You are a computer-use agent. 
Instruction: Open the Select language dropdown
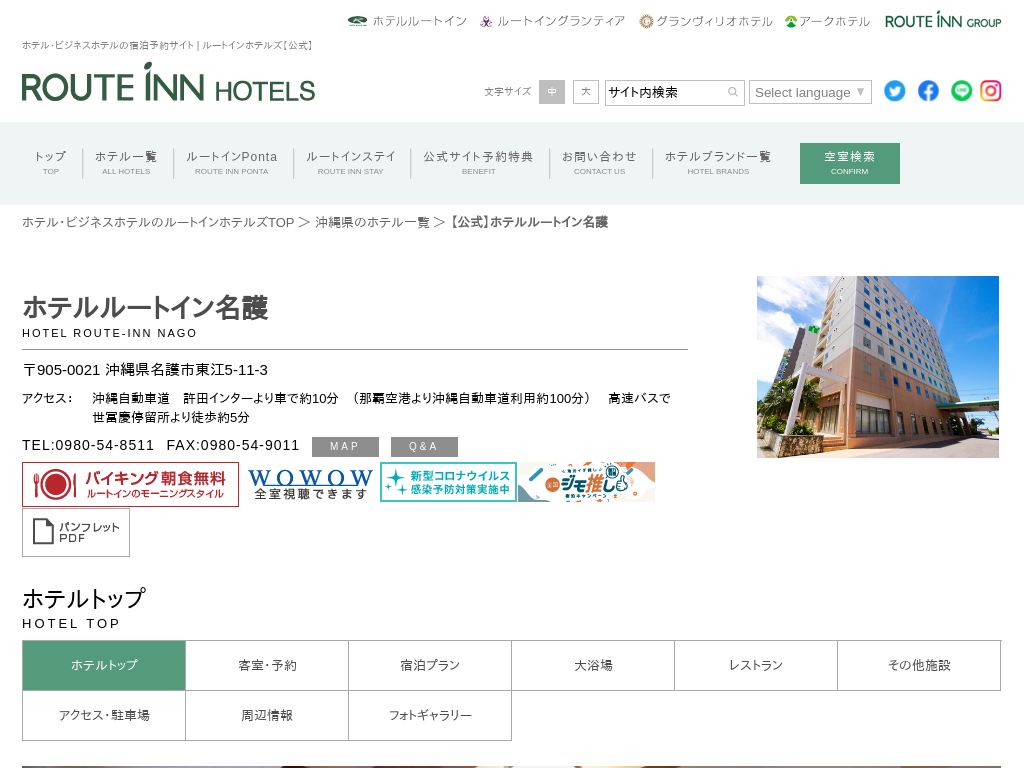tap(810, 92)
